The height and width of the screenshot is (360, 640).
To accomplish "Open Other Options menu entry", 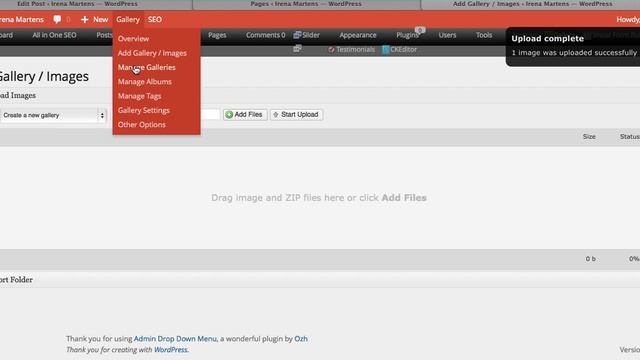I will point(142,124).
